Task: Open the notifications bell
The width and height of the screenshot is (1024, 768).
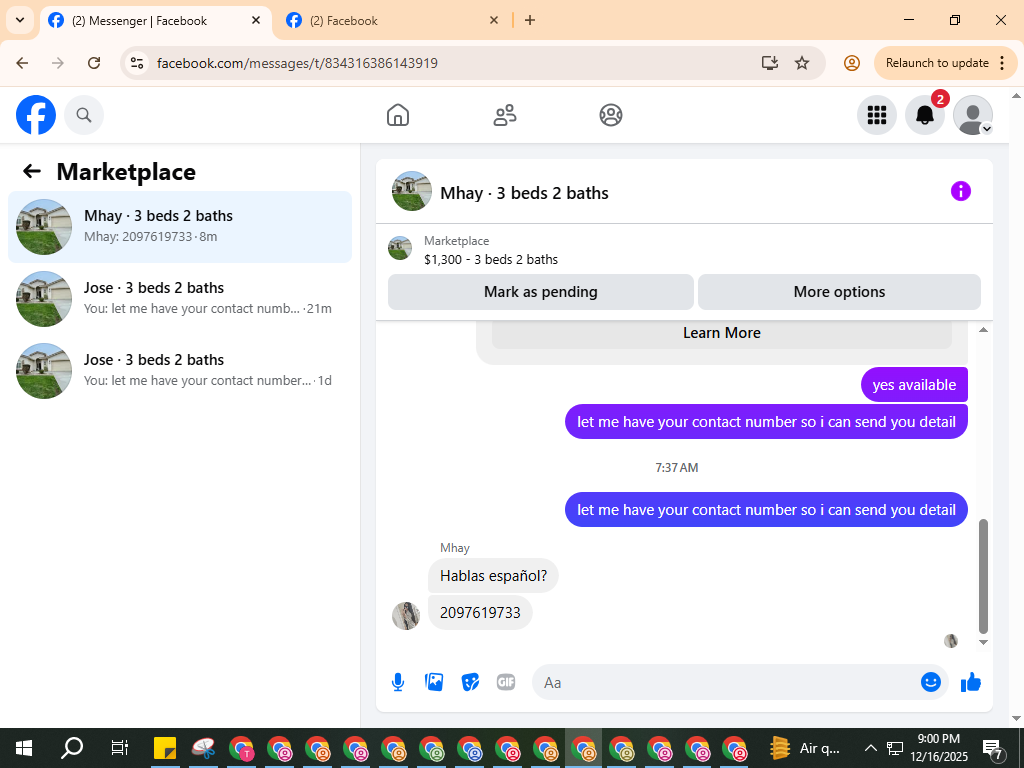Action: coord(924,115)
